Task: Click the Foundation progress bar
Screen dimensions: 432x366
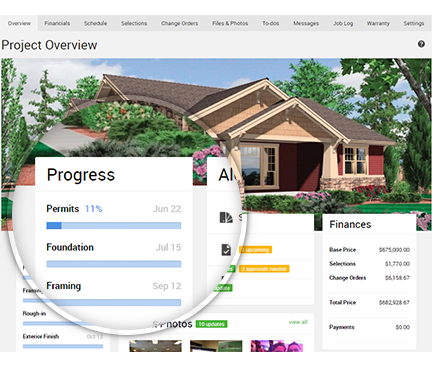Action: [114, 264]
